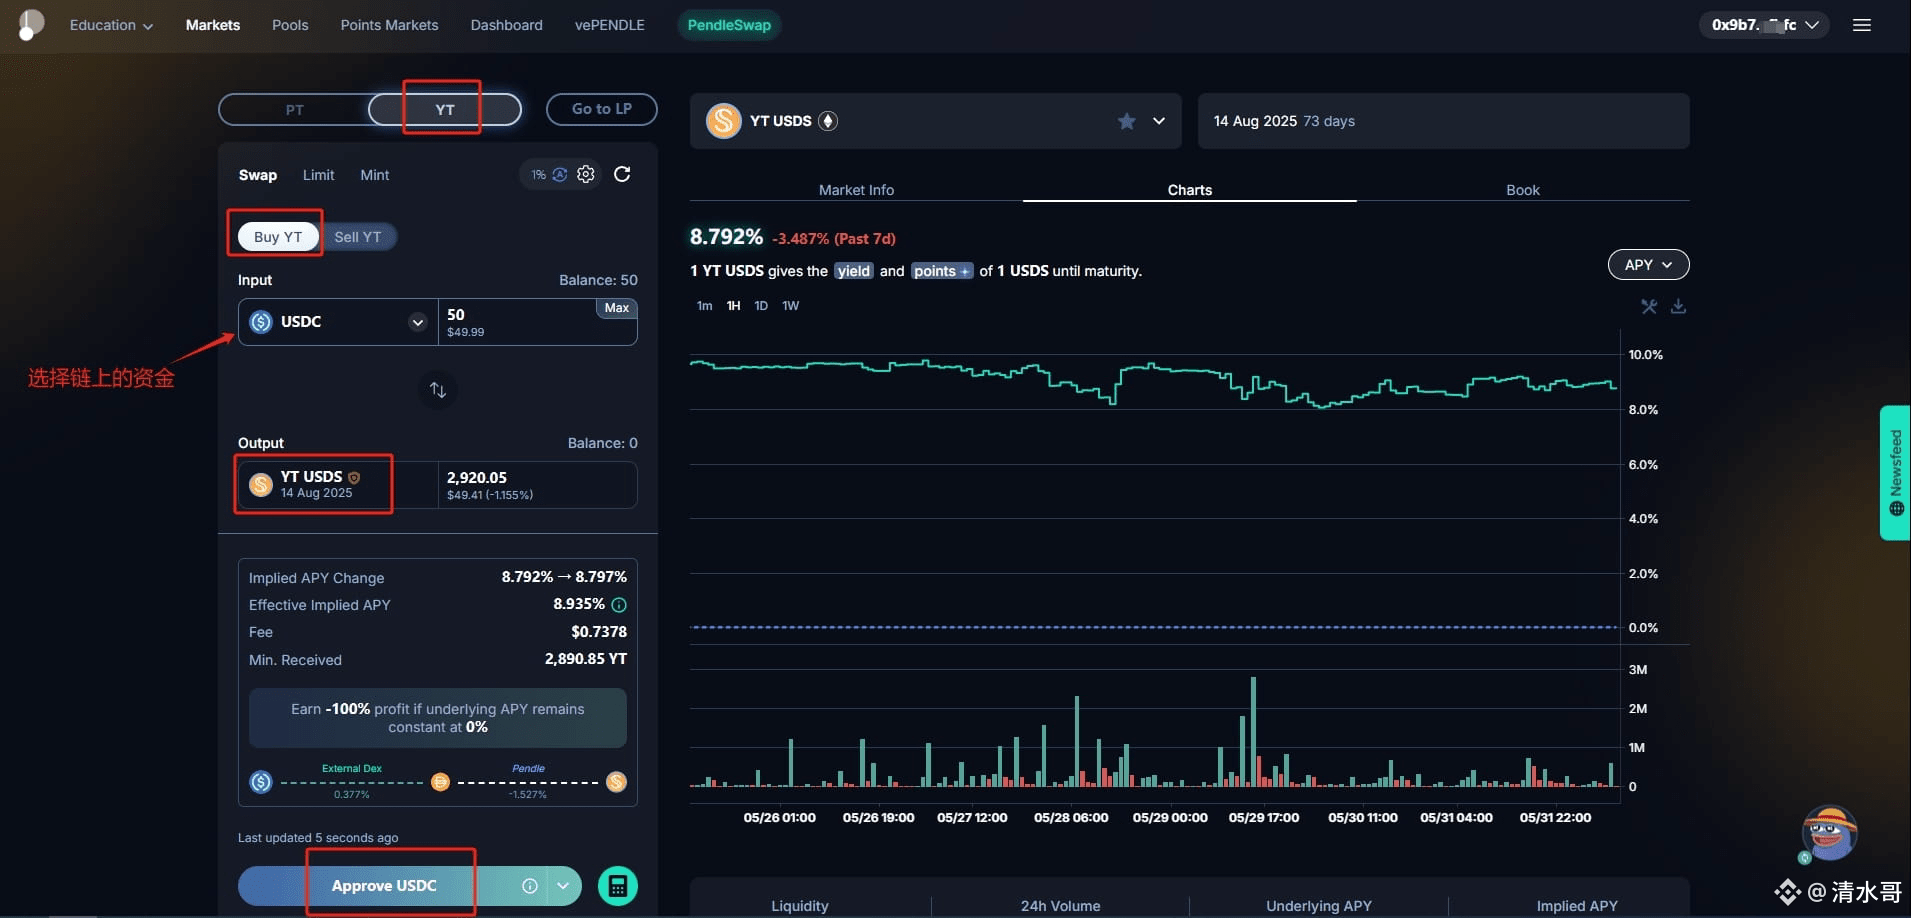Open wallet address 0x9b7 dropdown

(x=1764, y=25)
